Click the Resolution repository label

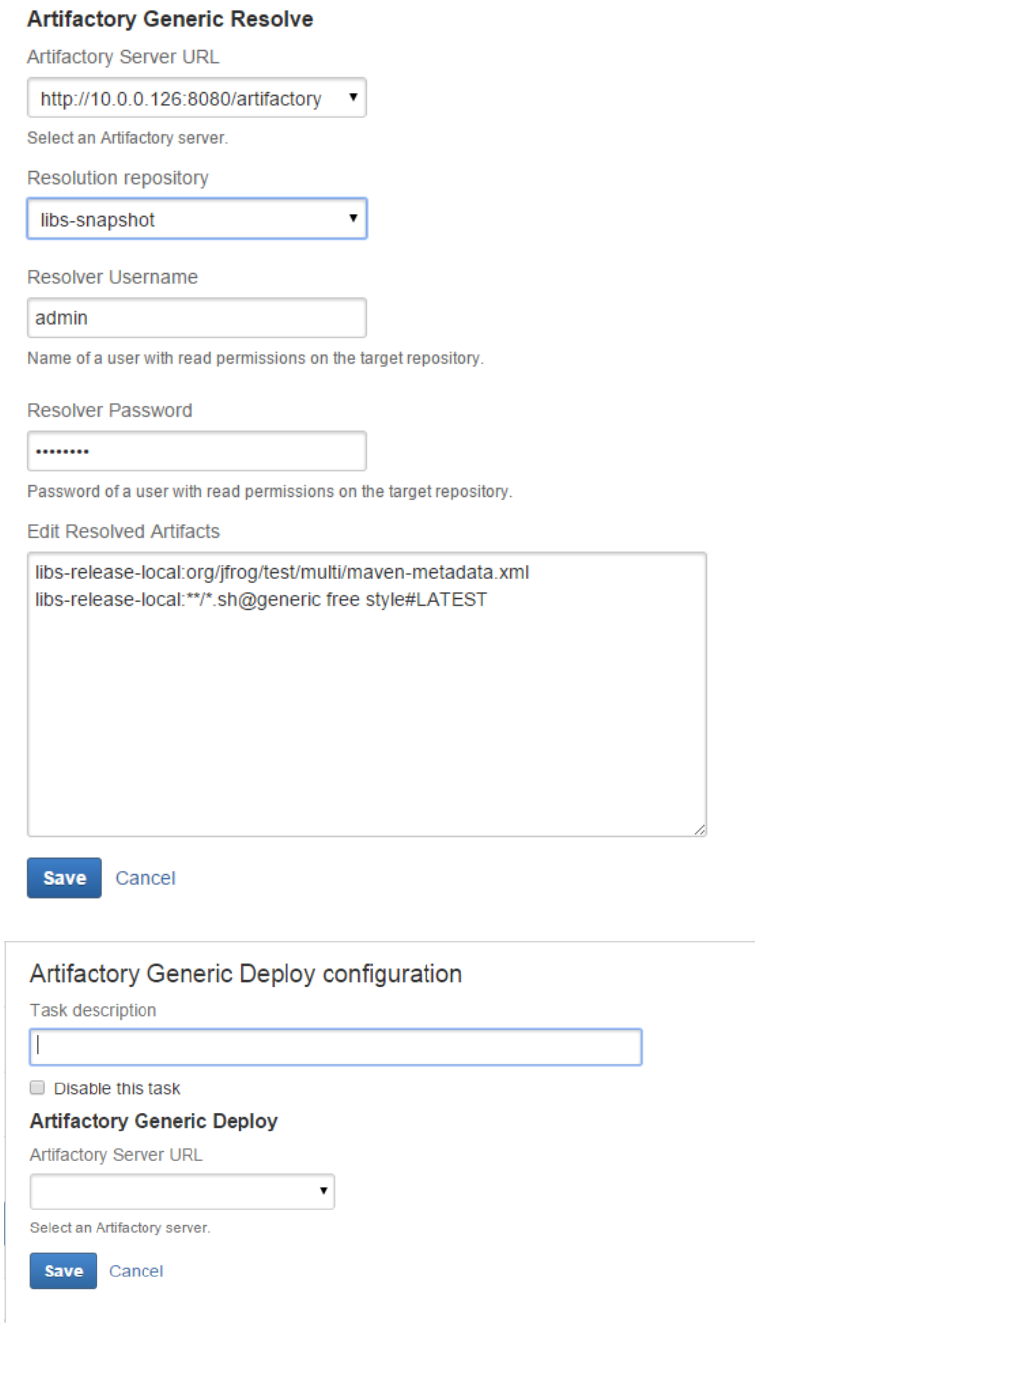pos(118,178)
